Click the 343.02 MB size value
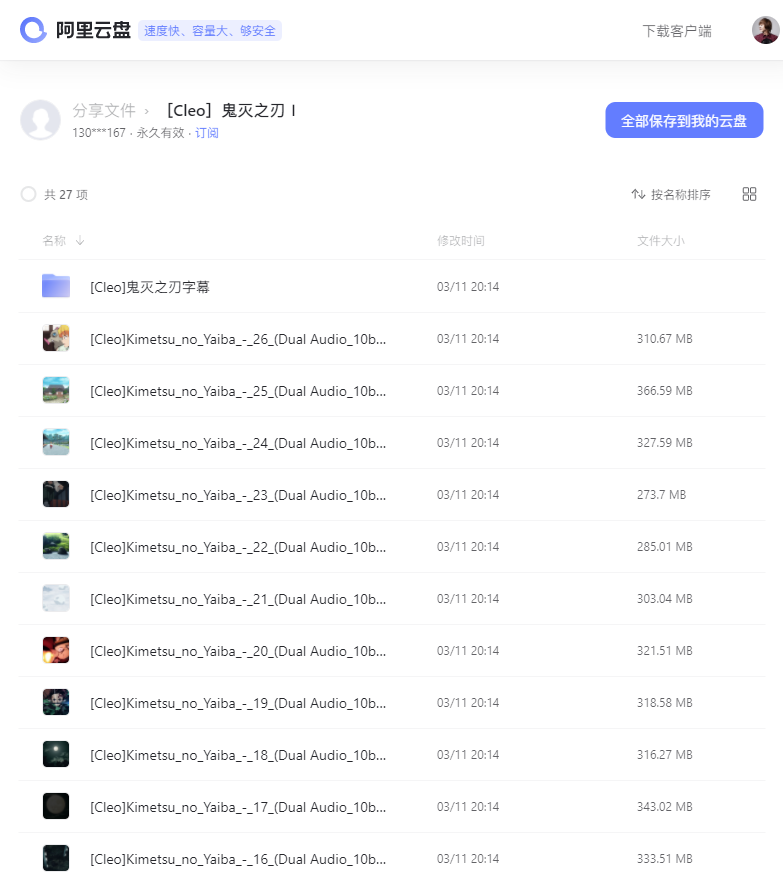 [x=665, y=807]
